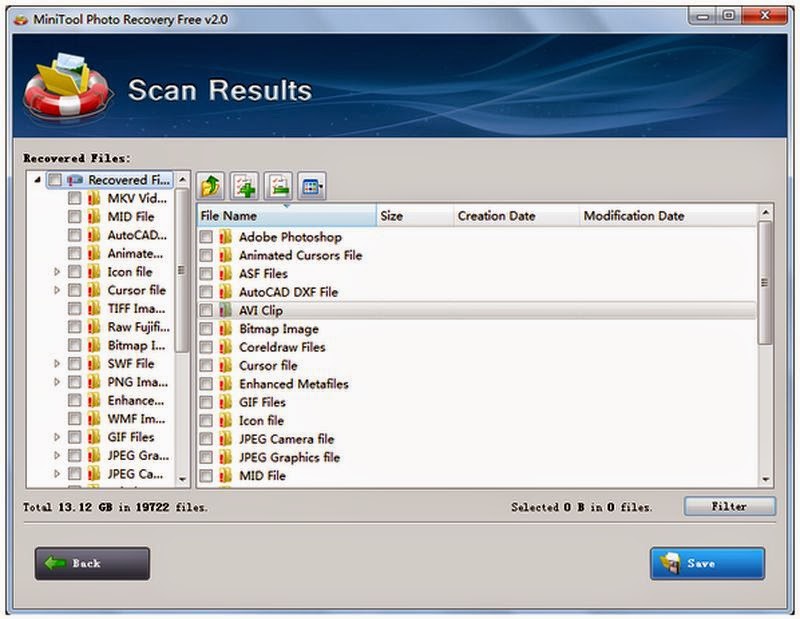Click the Icon file folder icon in list
Screen dimensions: 800x619
point(225,421)
